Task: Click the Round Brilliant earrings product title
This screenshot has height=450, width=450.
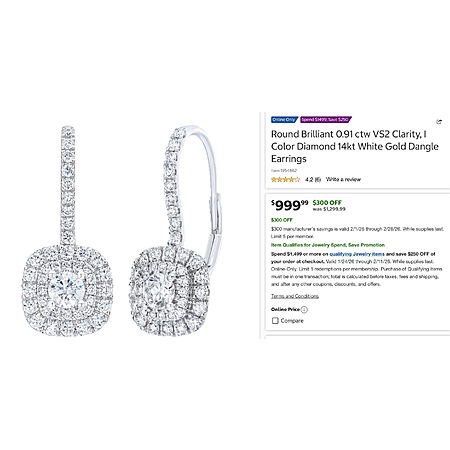Action: [354, 146]
